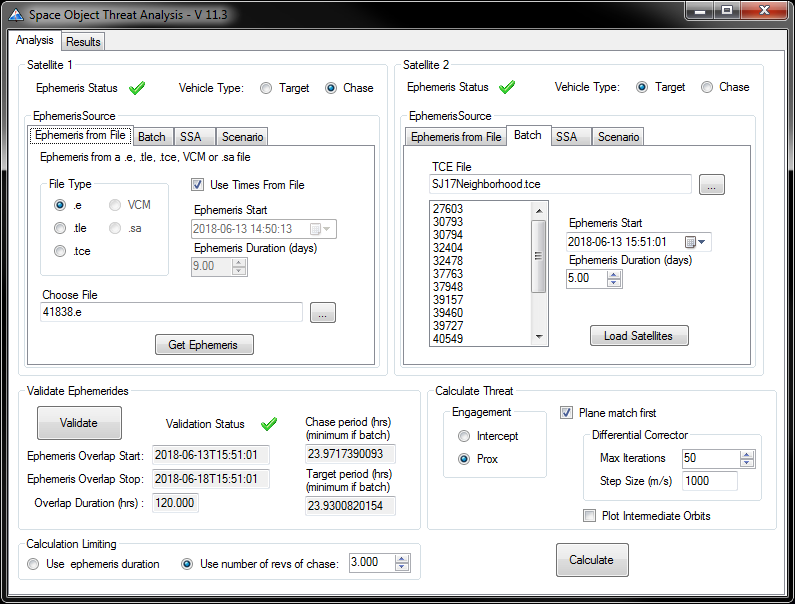
Task: Uncheck Plane match first option
Action: click(x=567, y=413)
